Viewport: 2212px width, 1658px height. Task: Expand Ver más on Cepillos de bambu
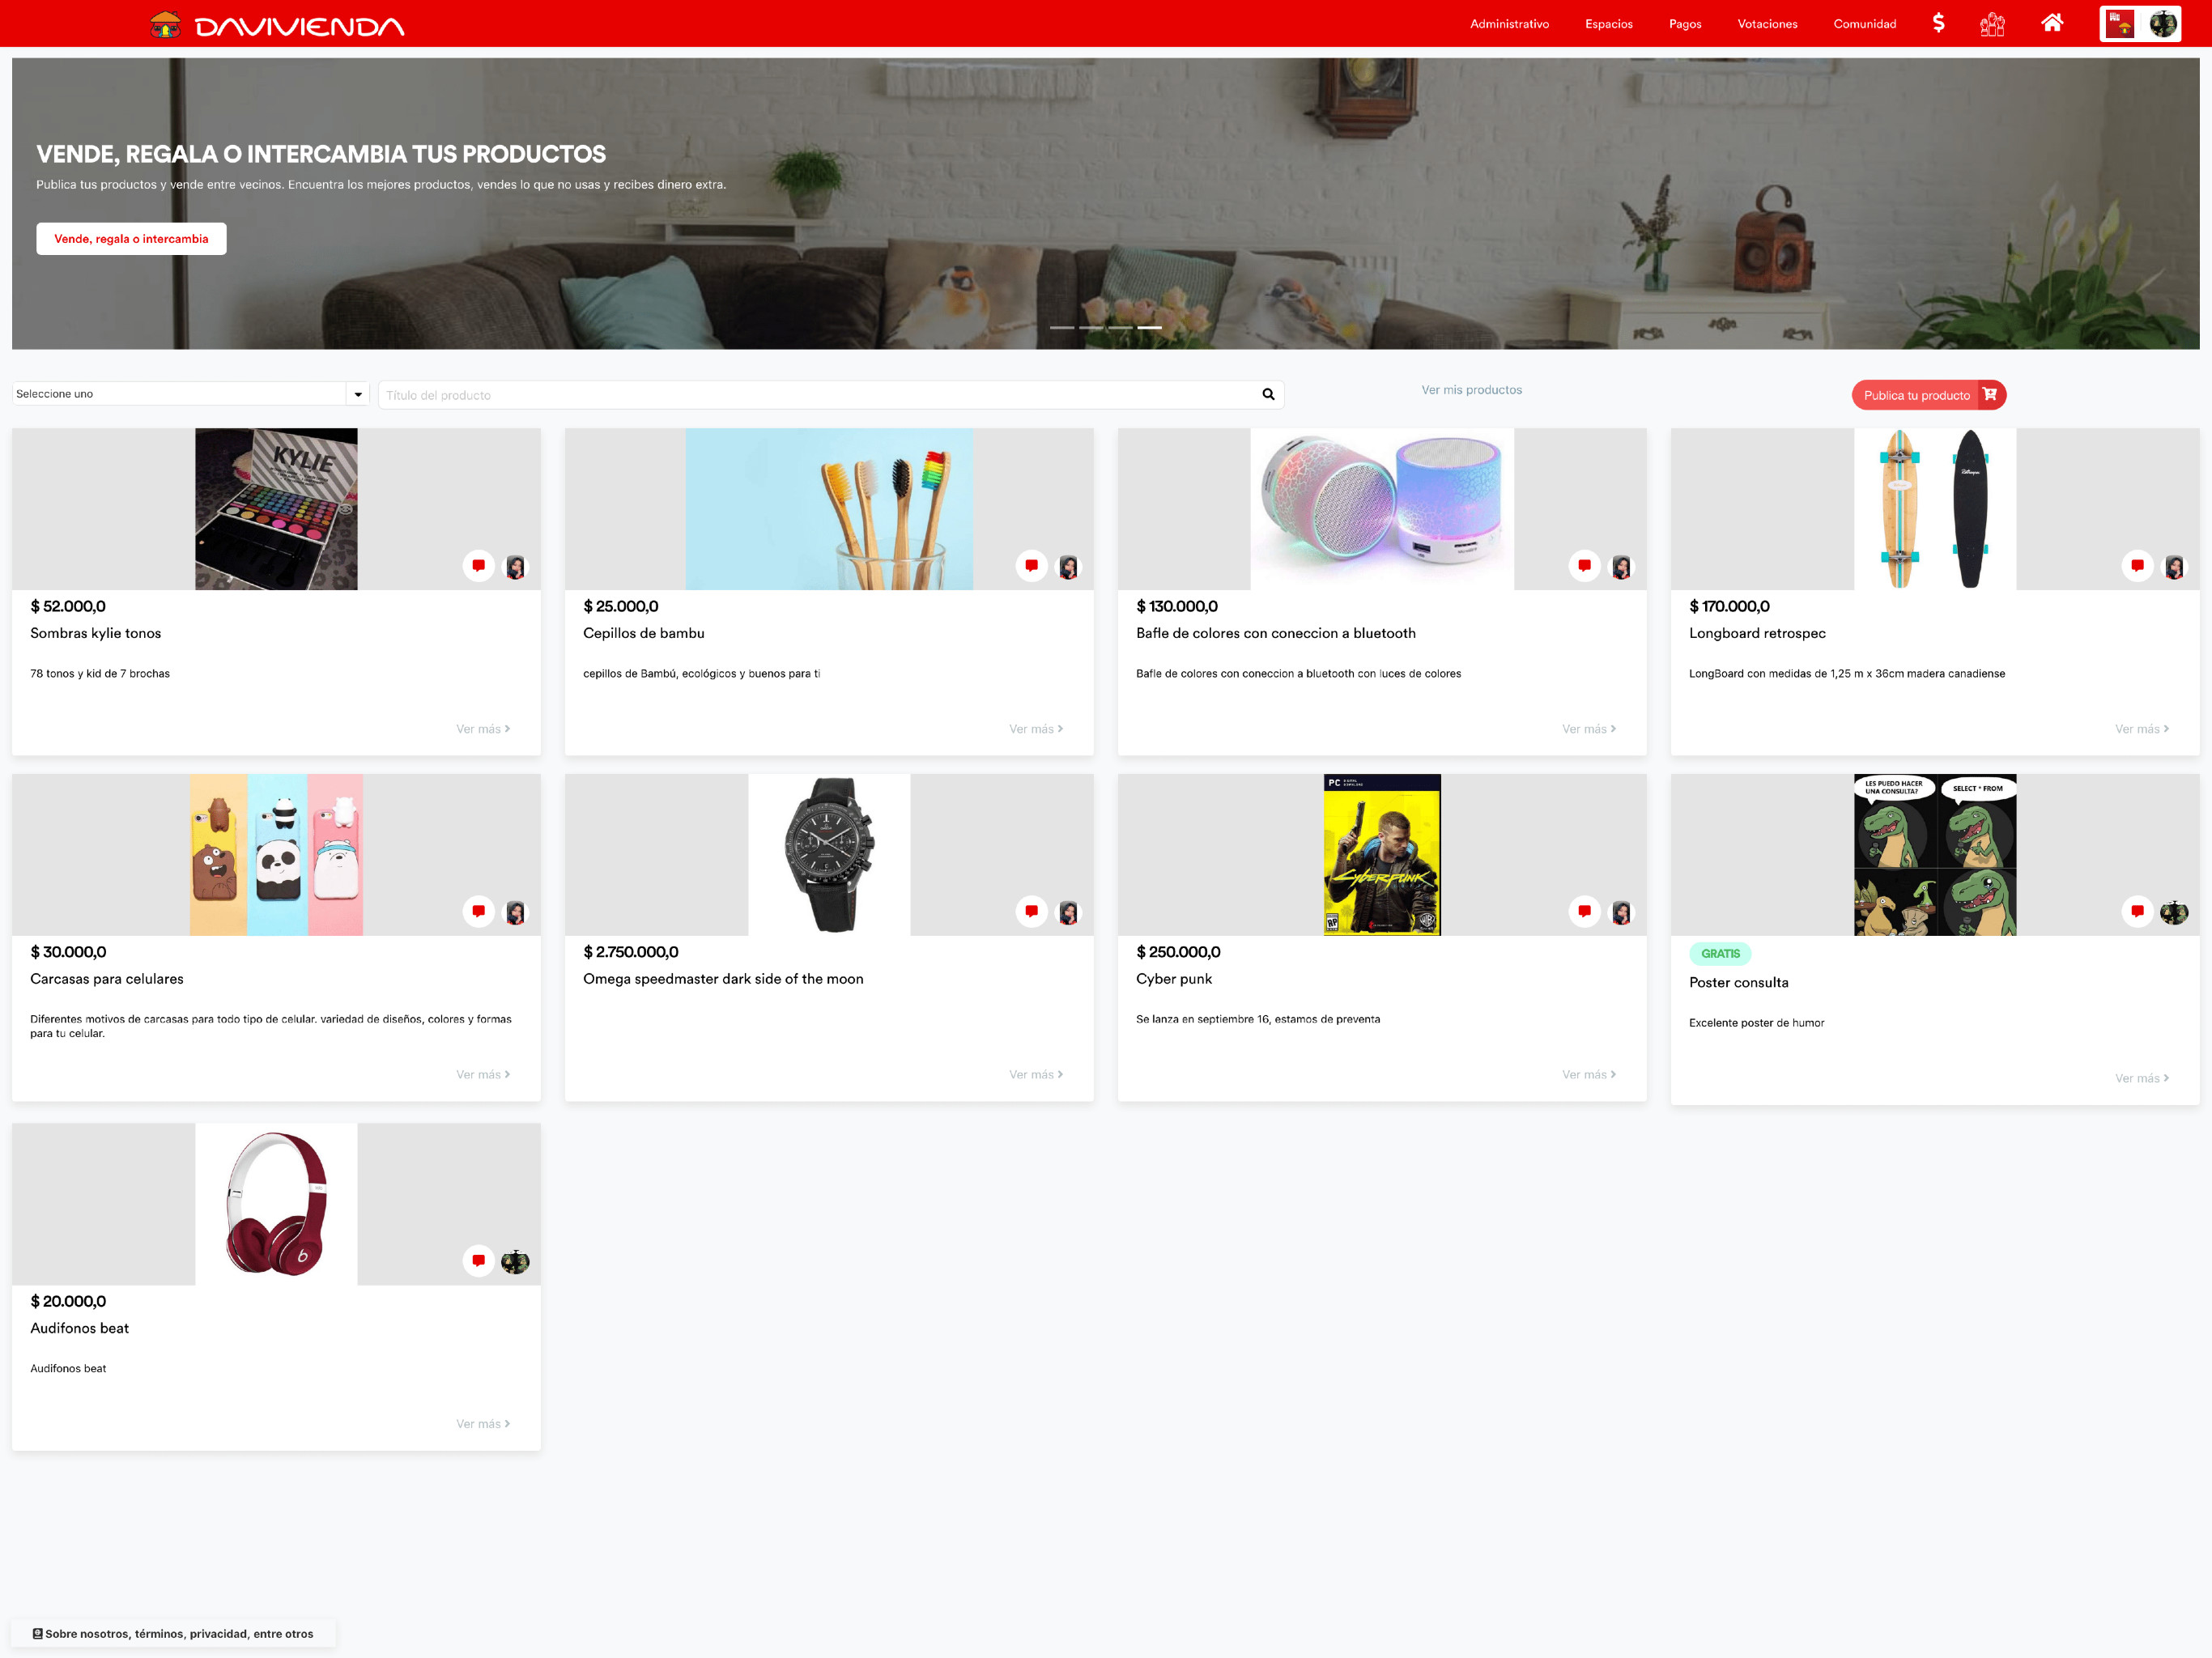[x=1035, y=729]
